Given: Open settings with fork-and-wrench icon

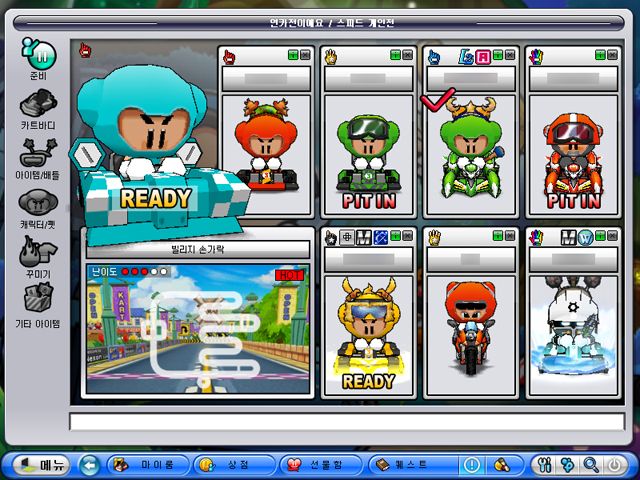Looking at the screenshot, I should 545,465.
